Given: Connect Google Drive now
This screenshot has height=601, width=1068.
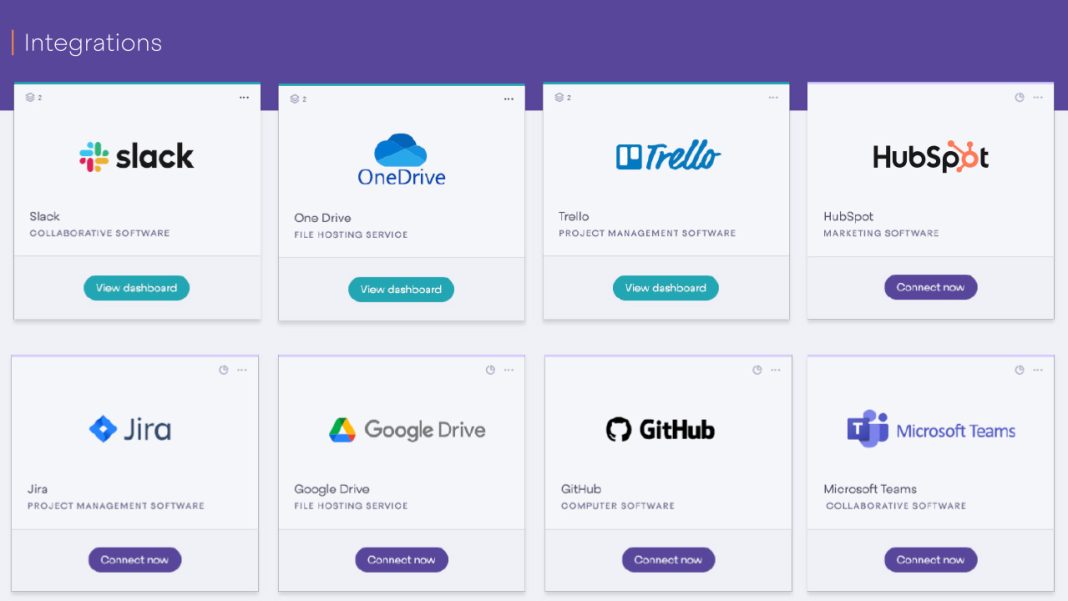Looking at the screenshot, I should 401,559.
